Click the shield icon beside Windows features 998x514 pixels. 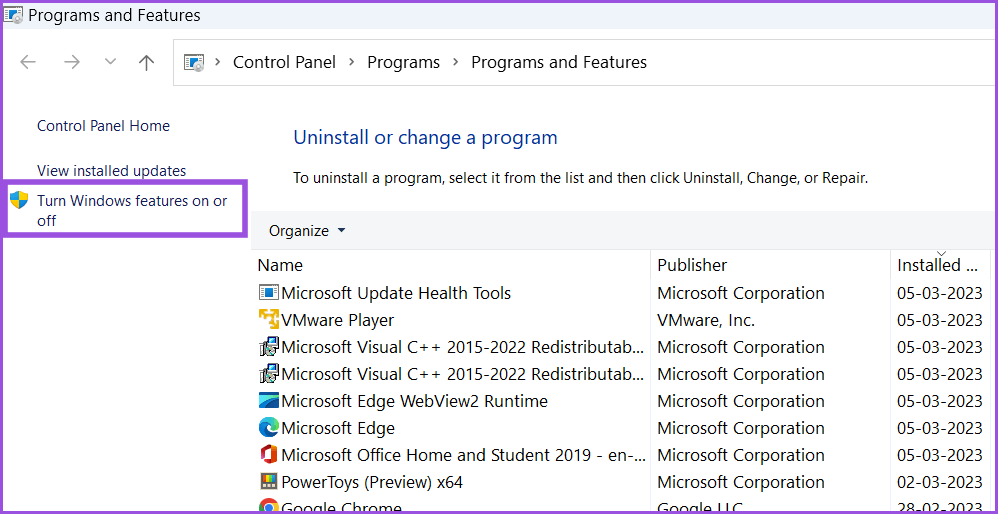(x=19, y=200)
